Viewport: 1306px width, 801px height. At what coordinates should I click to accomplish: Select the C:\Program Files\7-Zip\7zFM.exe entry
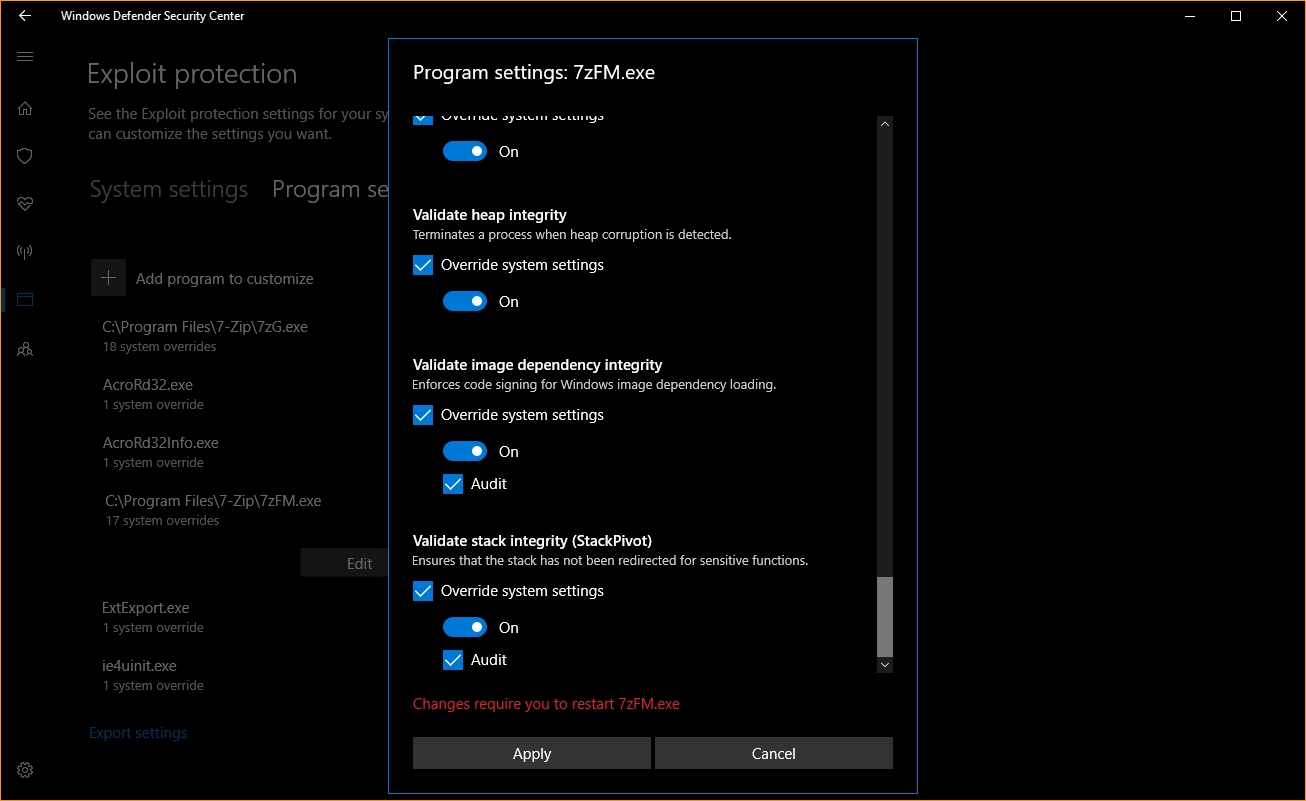click(x=214, y=510)
